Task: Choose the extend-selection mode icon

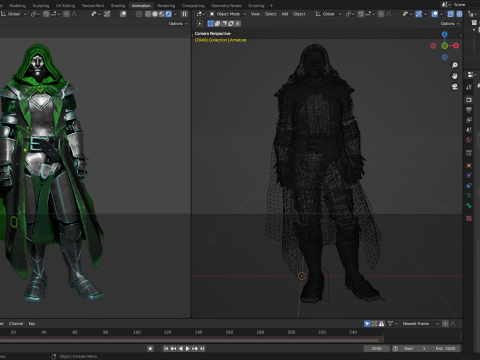Action: (x=217, y=24)
